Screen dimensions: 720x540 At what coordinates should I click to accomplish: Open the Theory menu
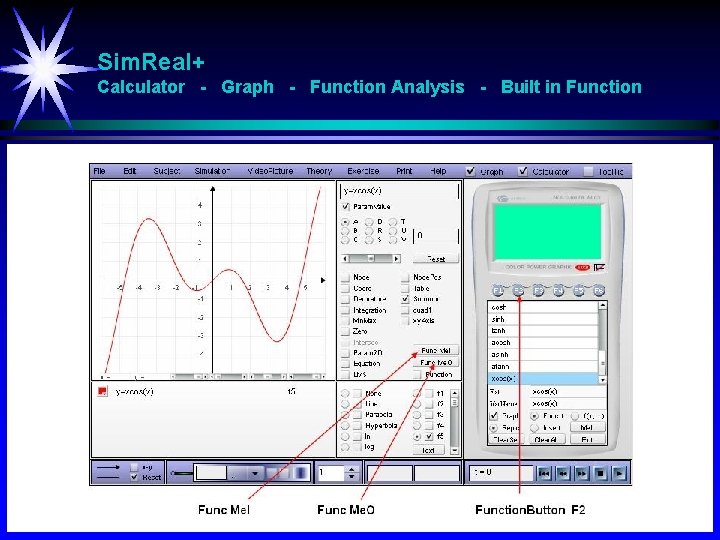pyautogui.click(x=319, y=171)
